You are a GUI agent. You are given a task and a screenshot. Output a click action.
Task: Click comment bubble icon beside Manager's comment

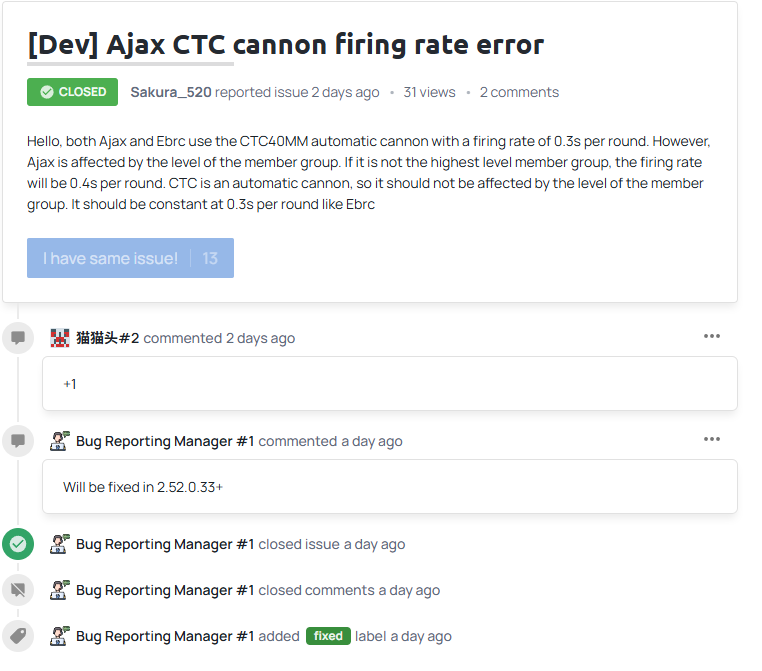(18, 441)
